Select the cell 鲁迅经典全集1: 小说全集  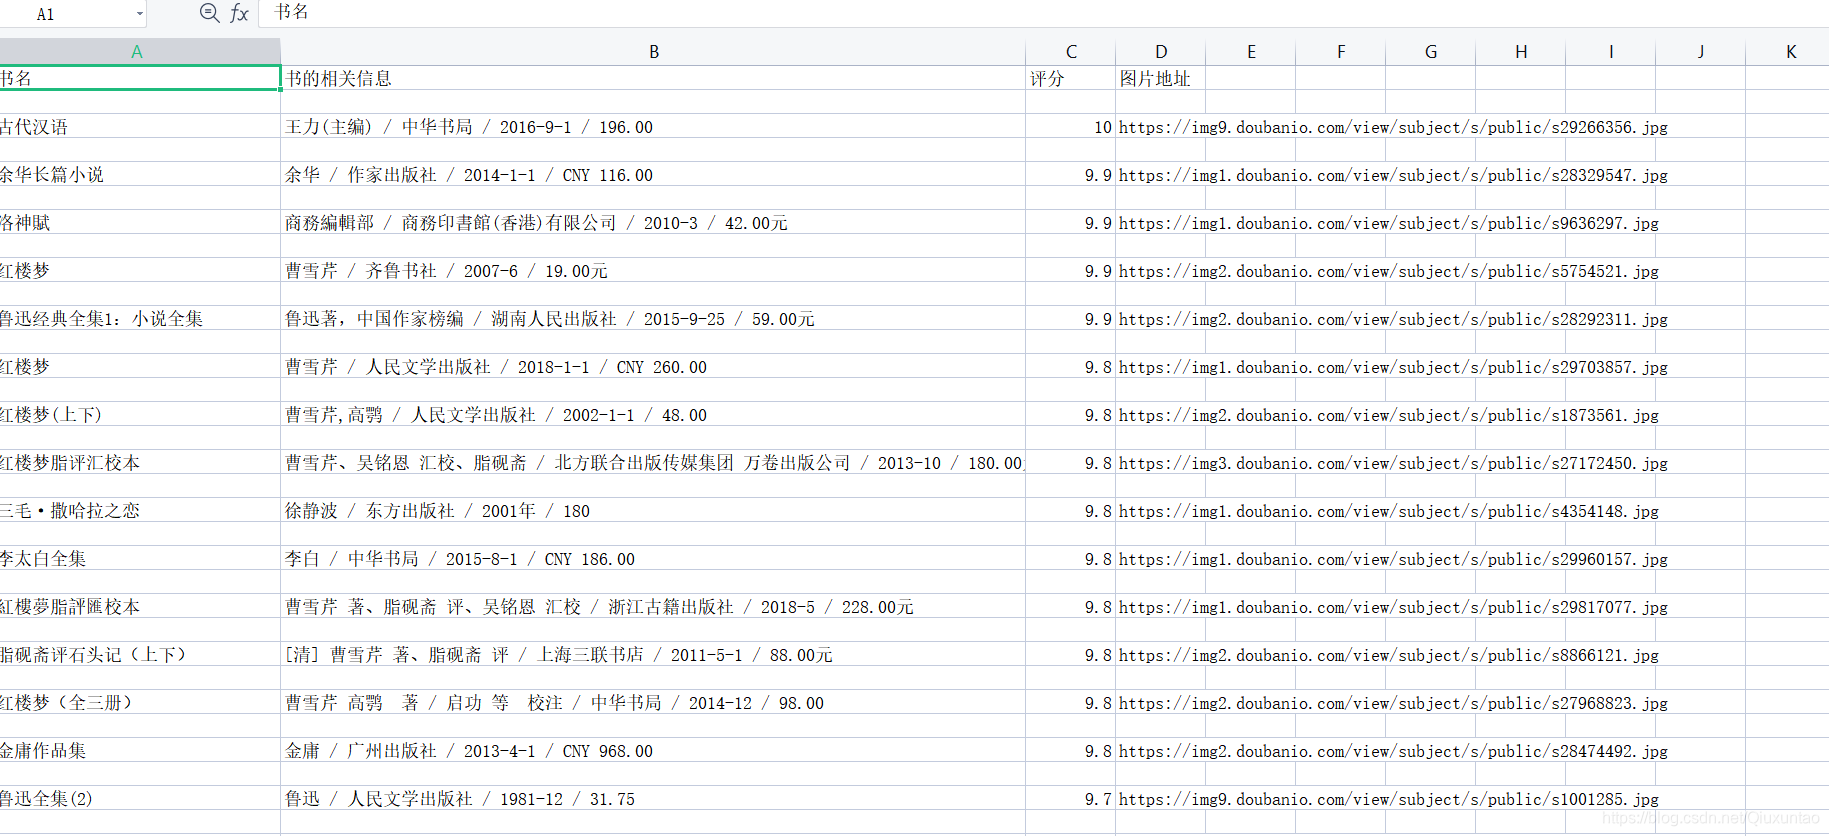(140, 318)
